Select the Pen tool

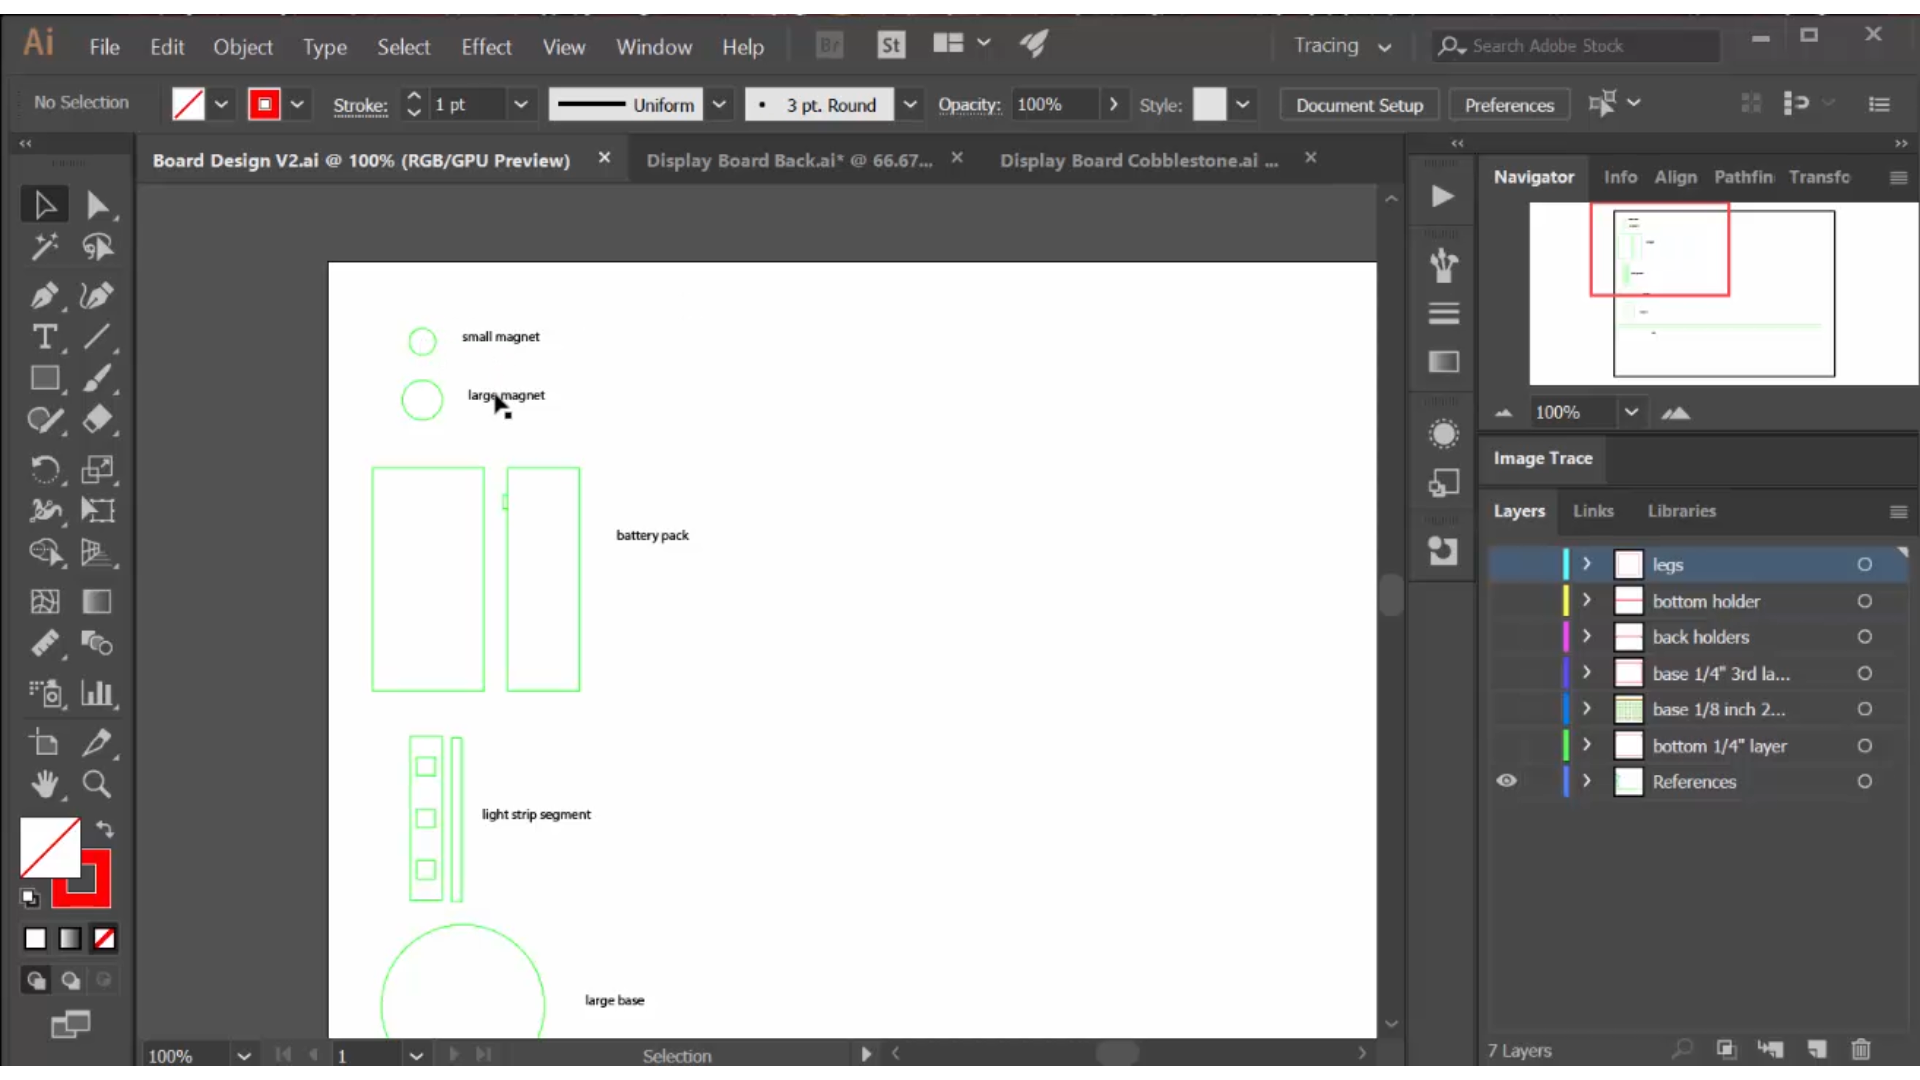(45, 295)
